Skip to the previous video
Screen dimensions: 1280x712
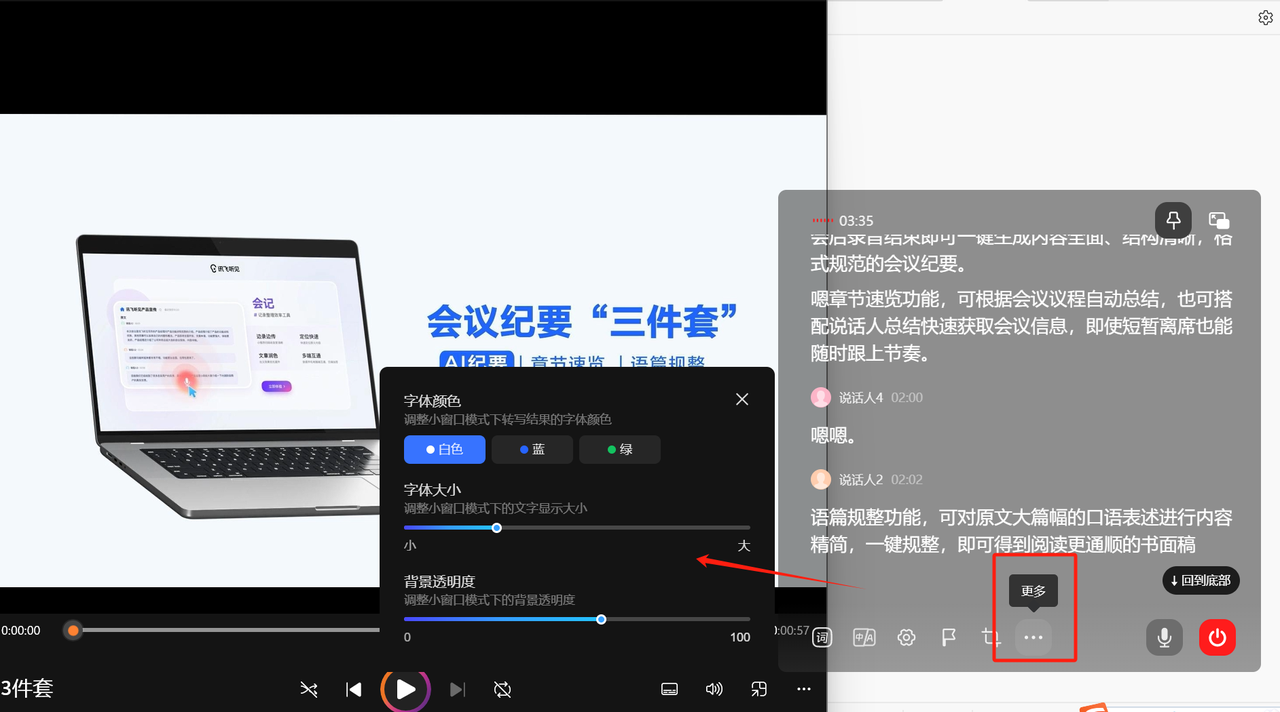[x=354, y=689]
